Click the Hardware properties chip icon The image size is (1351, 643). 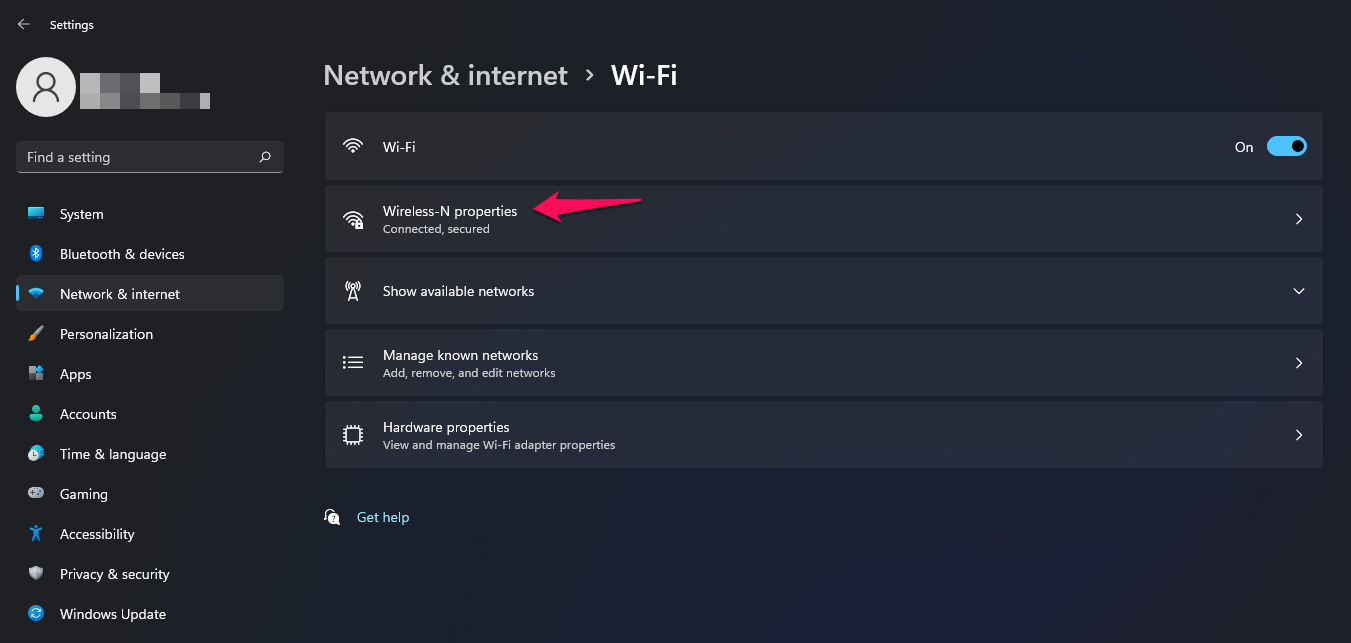point(353,434)
